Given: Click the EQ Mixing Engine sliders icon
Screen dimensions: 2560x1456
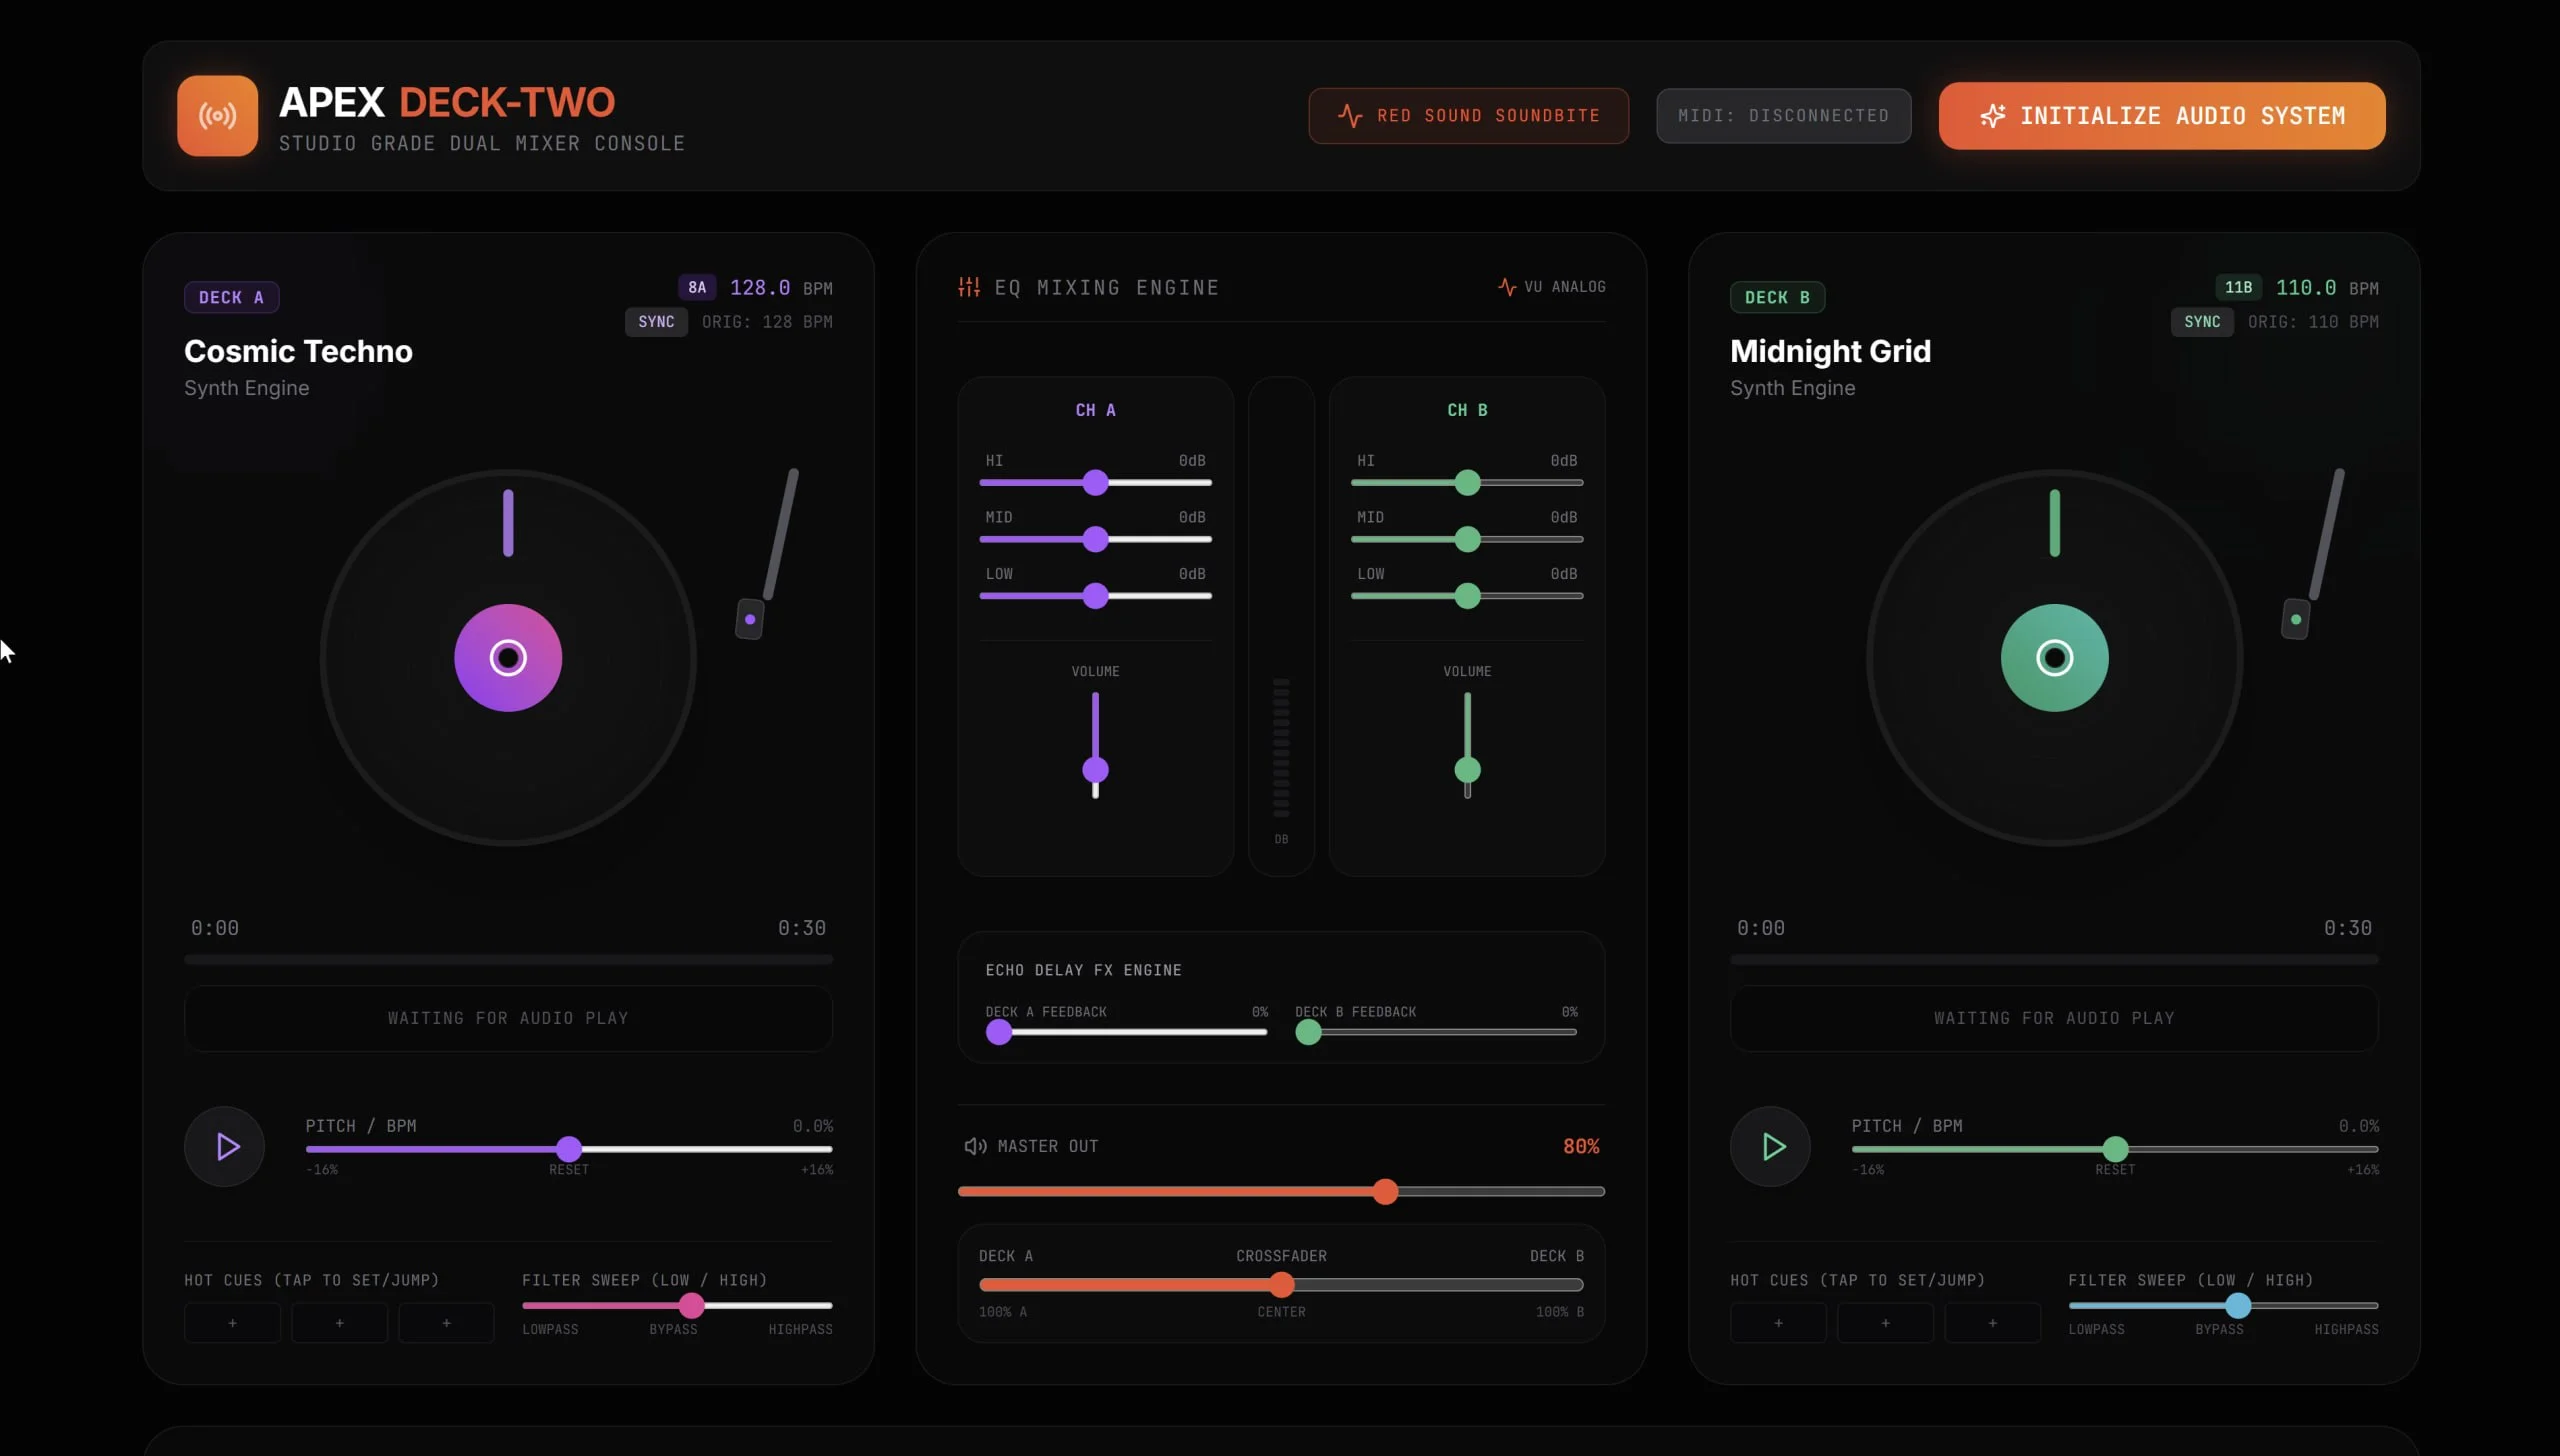Looking at the screenshot, I should coord(968,287).
